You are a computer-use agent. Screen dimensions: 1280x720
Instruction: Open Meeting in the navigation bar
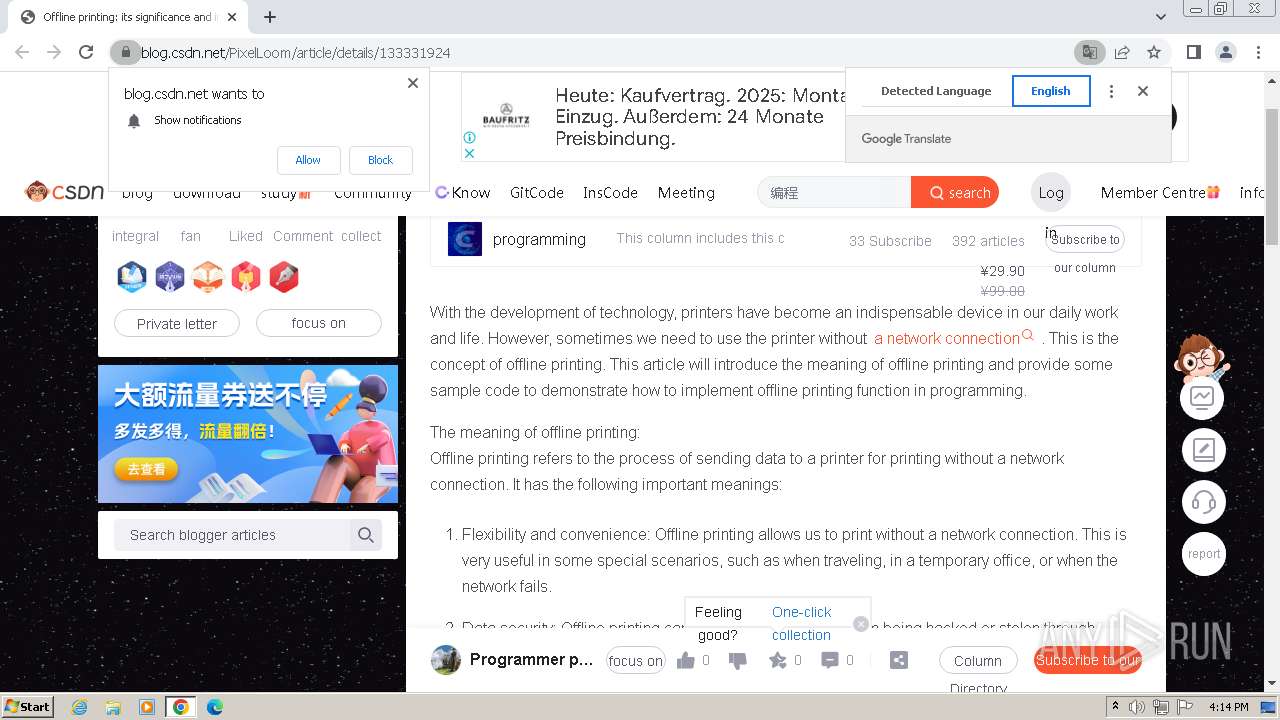coord(686,193)
